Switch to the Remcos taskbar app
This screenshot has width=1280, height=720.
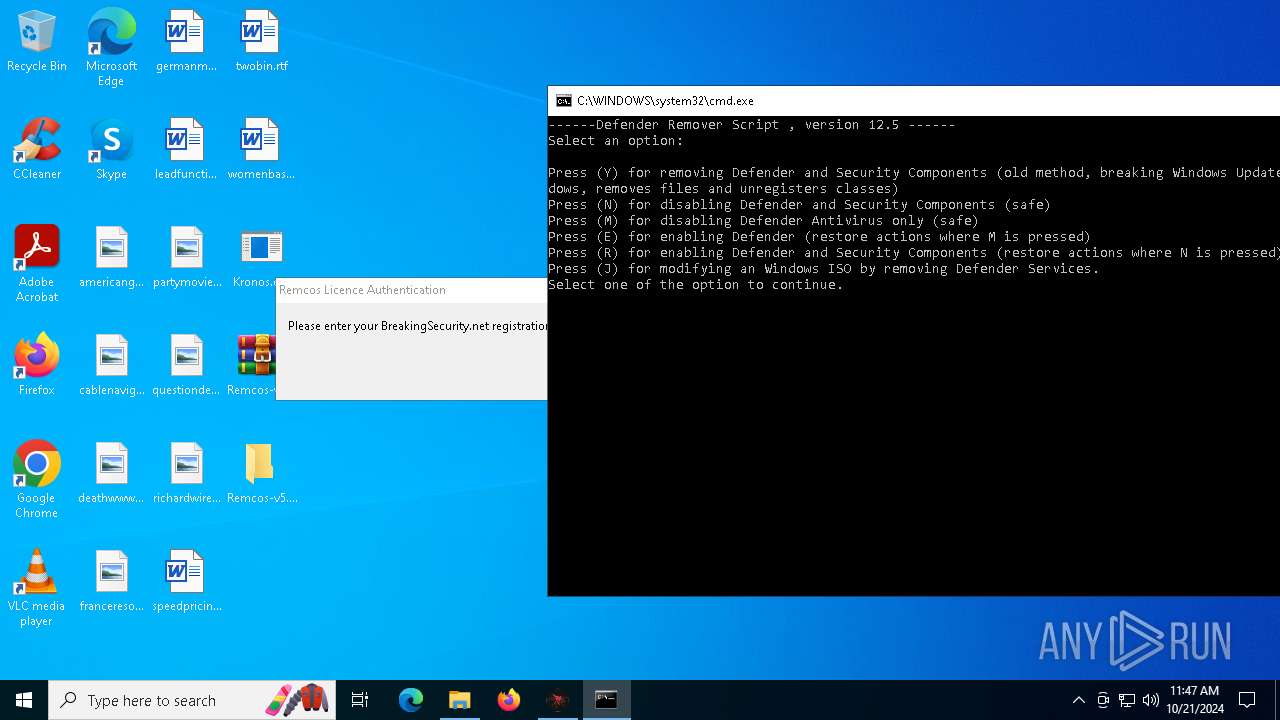[x=557, y=700]
